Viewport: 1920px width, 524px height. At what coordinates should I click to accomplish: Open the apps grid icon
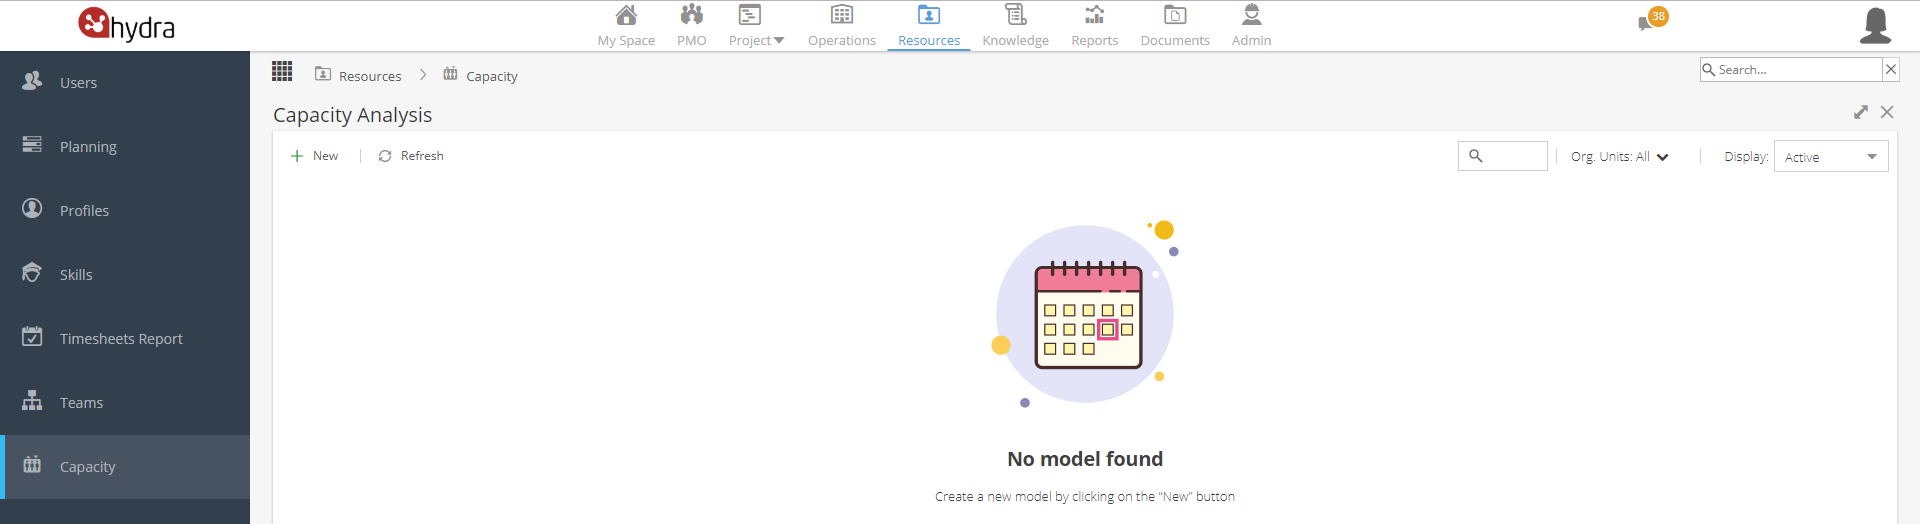[282, 71]
